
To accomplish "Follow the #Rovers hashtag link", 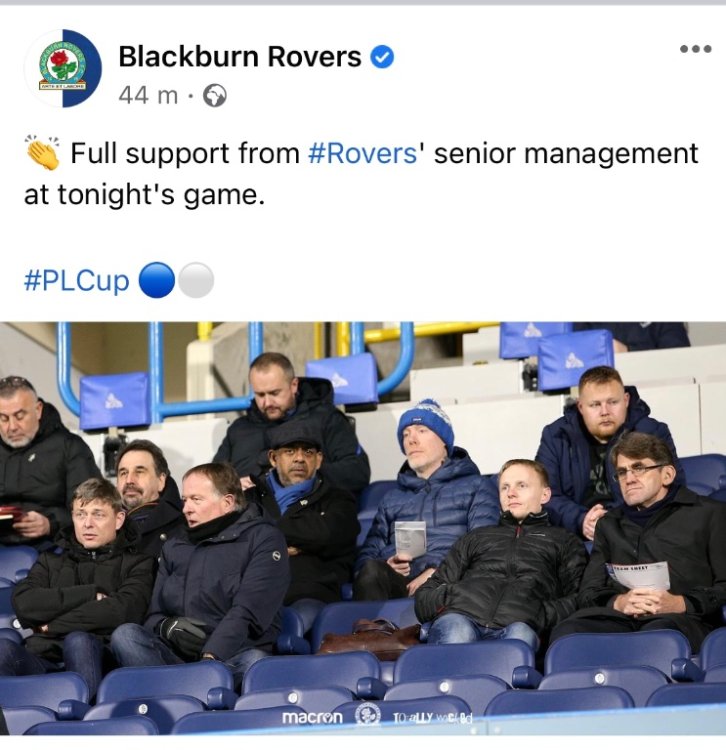I will [363, 154].
